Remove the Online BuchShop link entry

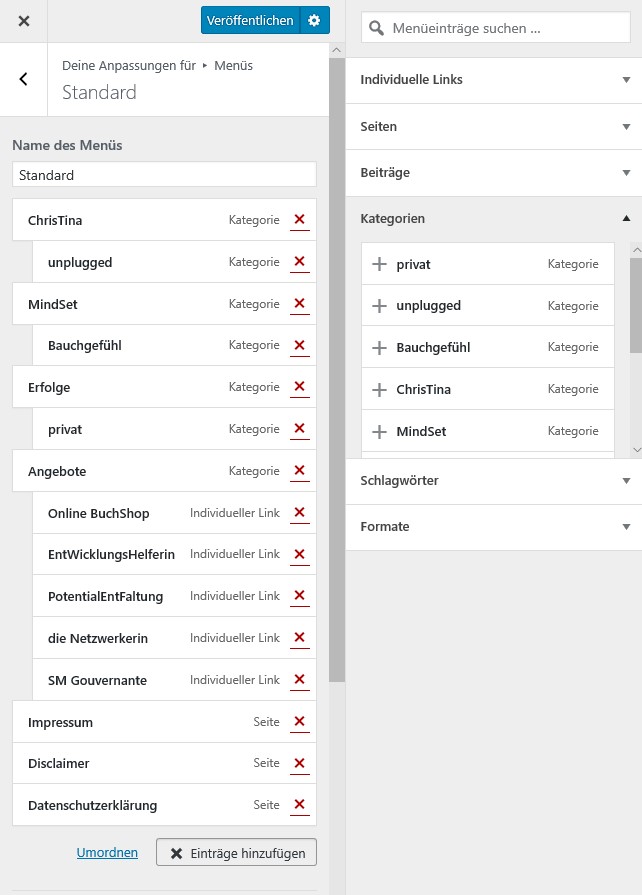pos(299,514)
